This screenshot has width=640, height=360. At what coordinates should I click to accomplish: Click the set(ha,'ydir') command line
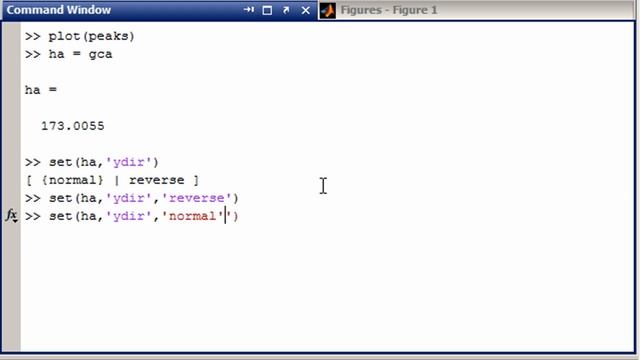[92, 162]
